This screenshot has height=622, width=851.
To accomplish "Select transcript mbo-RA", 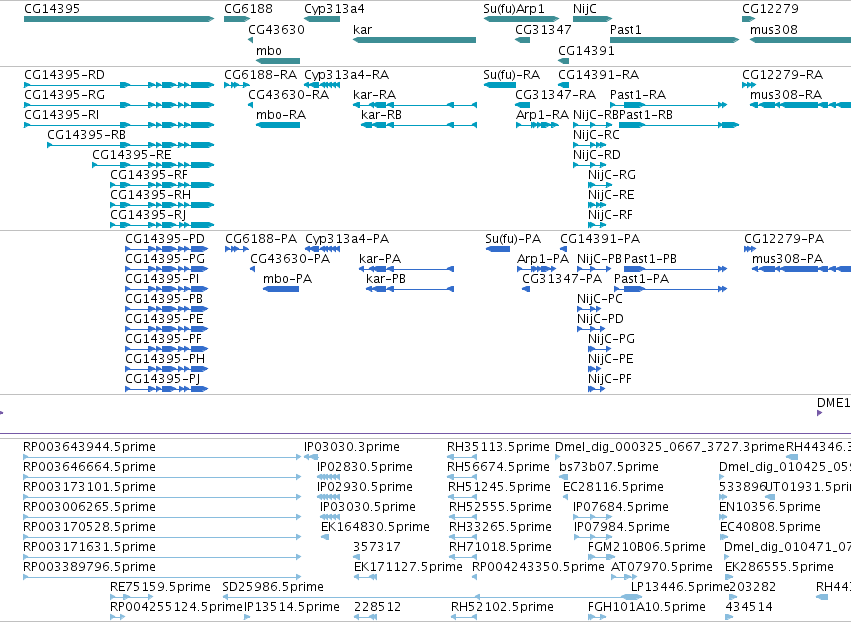I will click(x=281, y=115).
